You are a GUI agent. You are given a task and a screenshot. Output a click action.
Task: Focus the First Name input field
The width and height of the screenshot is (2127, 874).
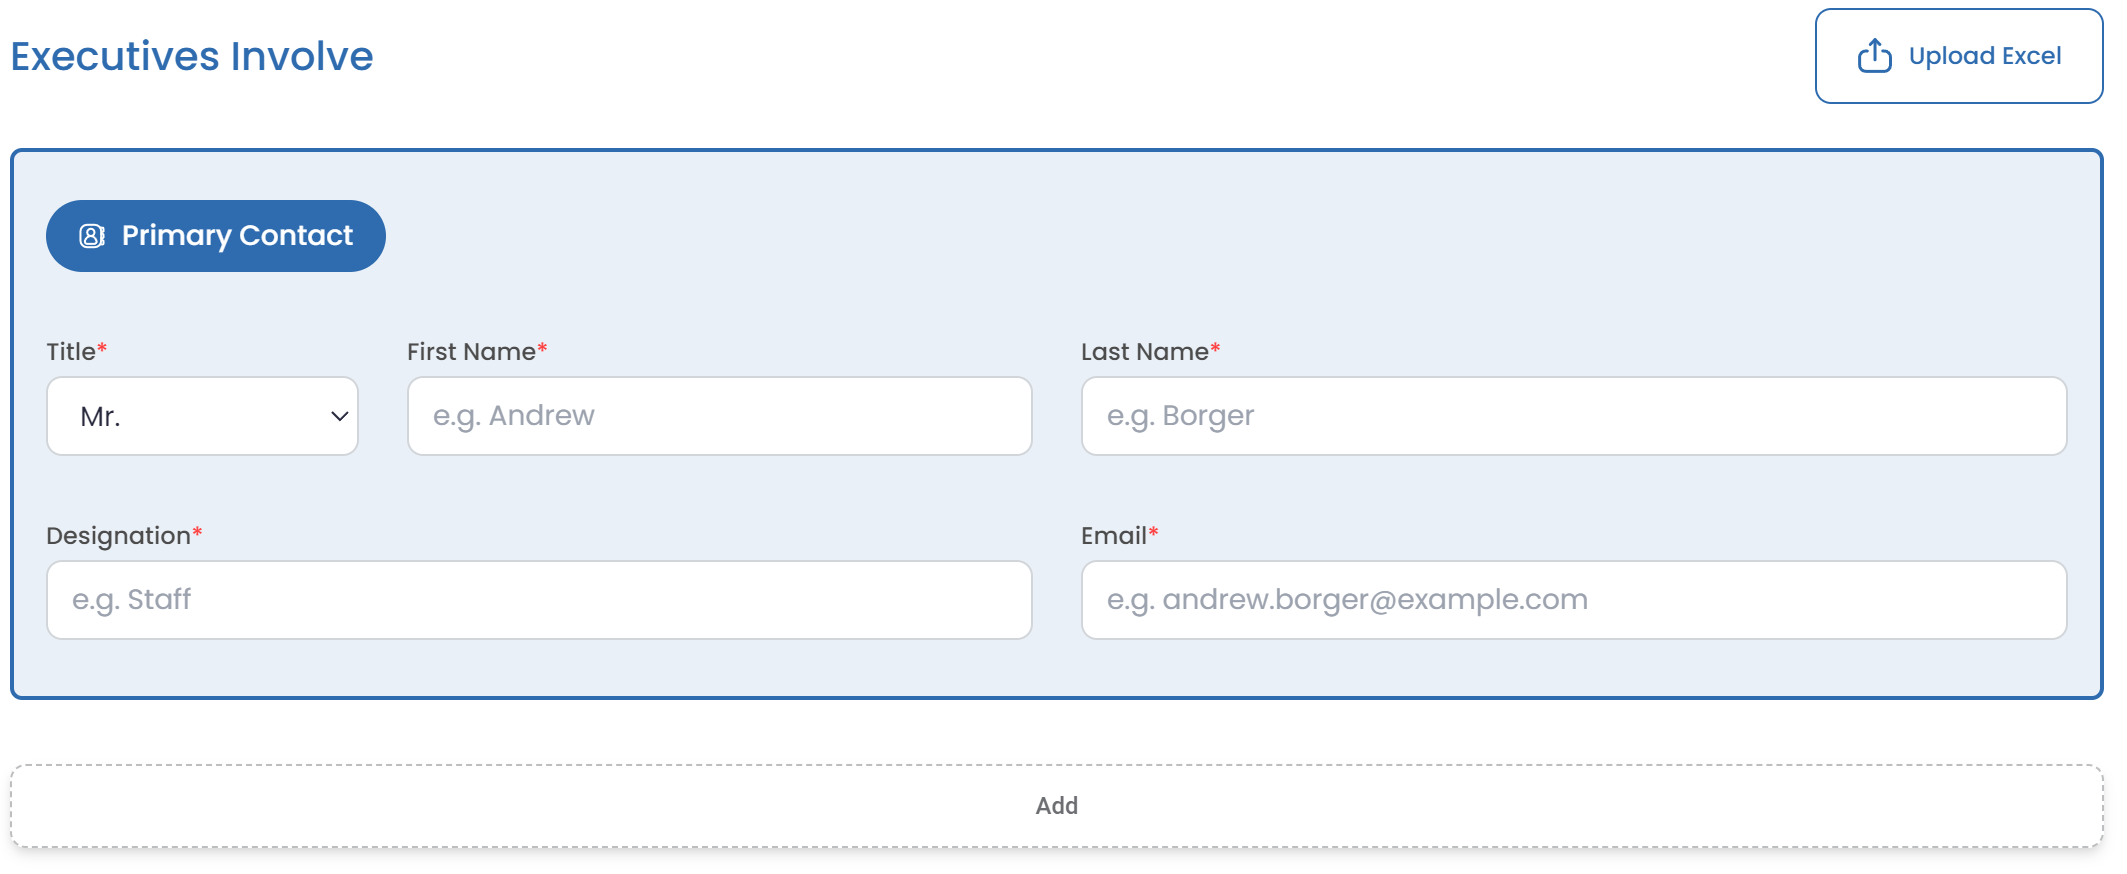tap(719, 416)
